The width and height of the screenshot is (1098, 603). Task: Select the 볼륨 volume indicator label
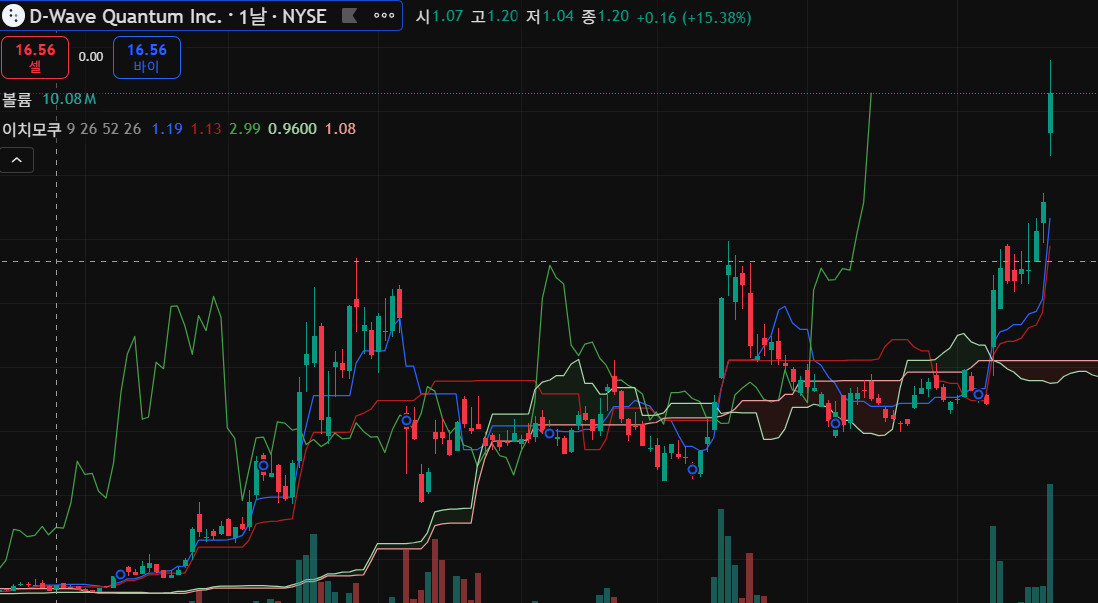[x=17, y=99]
